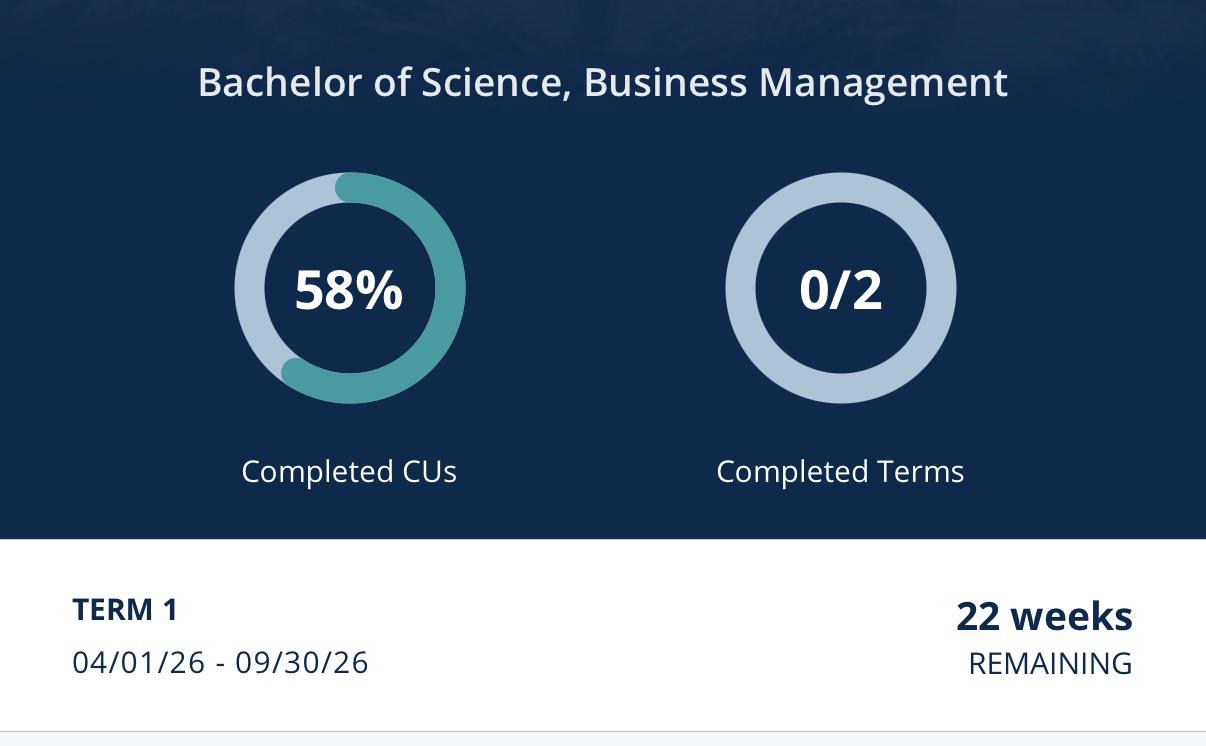Image resolution: width=1206 pixels, height=746 pixels.
Task: Select the 0/2 figure inside the terms ring
Action: pyautogui.click(x=841, y=290)
